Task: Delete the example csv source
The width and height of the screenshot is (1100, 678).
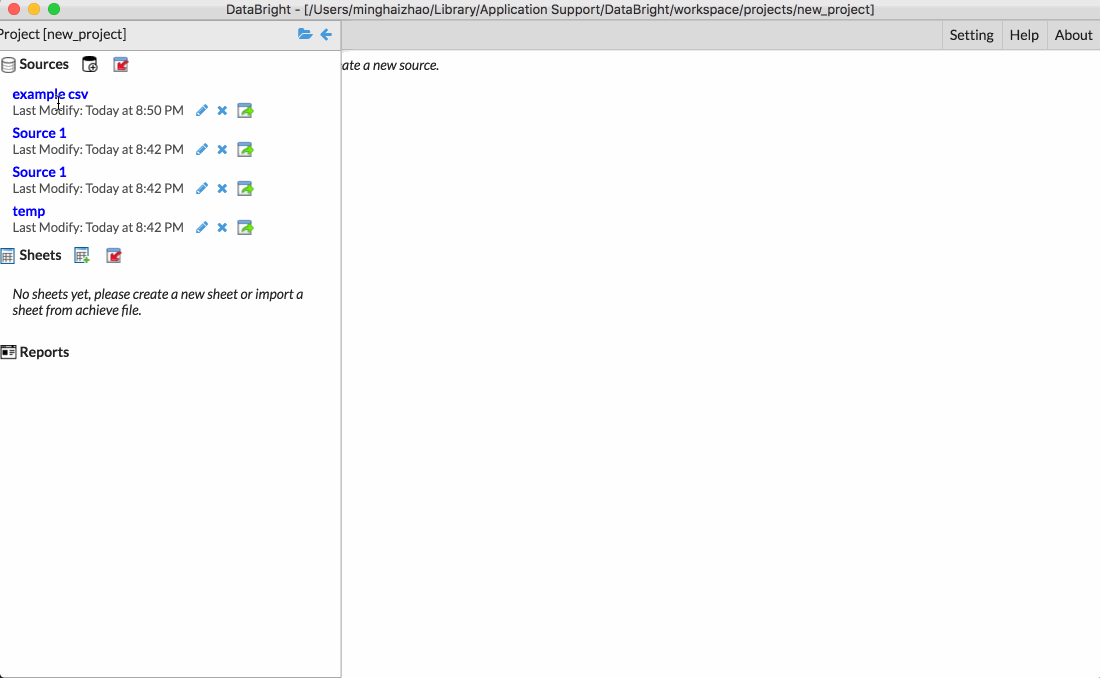Action: click(222, 110)
